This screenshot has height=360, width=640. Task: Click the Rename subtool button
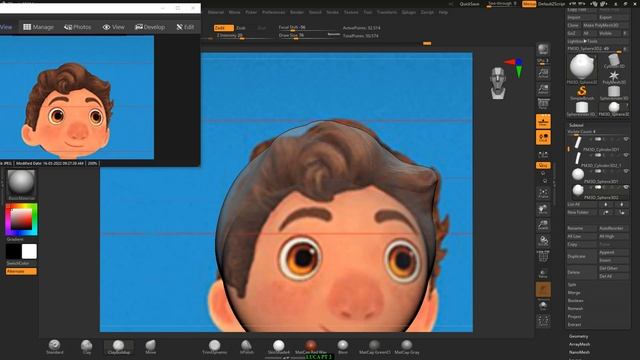[582, 228]
